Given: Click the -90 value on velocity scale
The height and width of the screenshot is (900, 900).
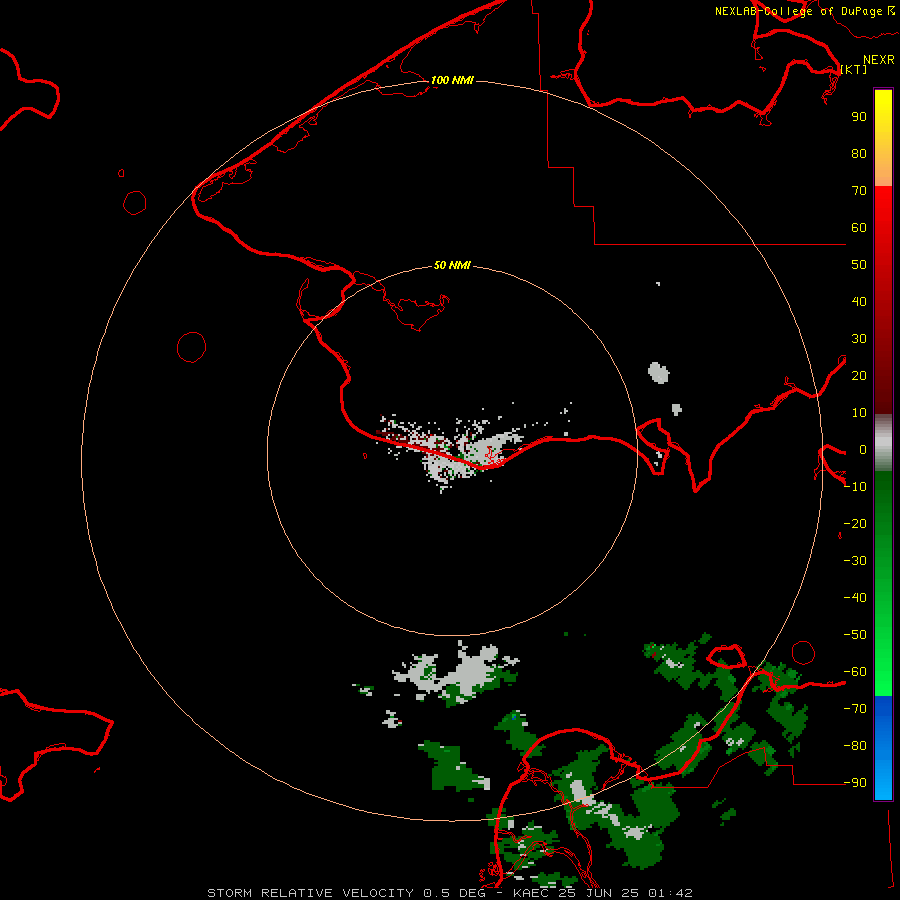Looking at the screenshot, I should pyautogui.click(x=855, y=783).
